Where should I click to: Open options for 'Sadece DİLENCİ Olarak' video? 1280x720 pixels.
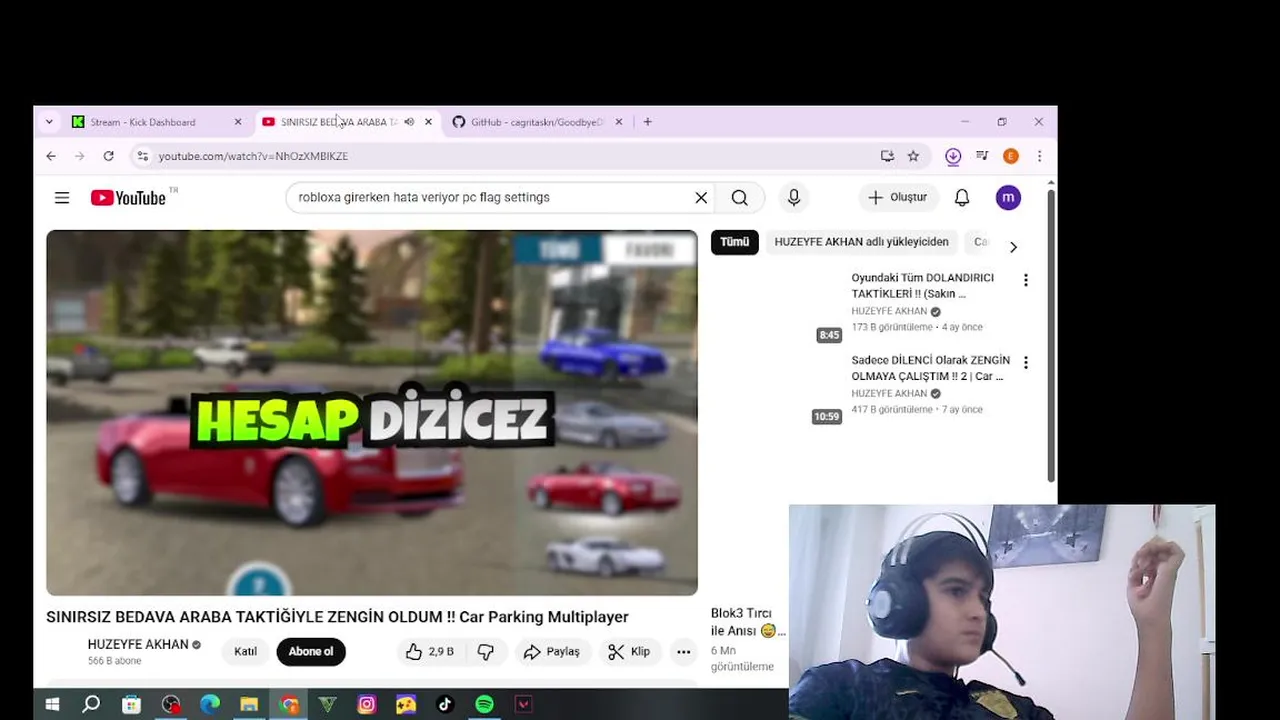pos(1025,362)
